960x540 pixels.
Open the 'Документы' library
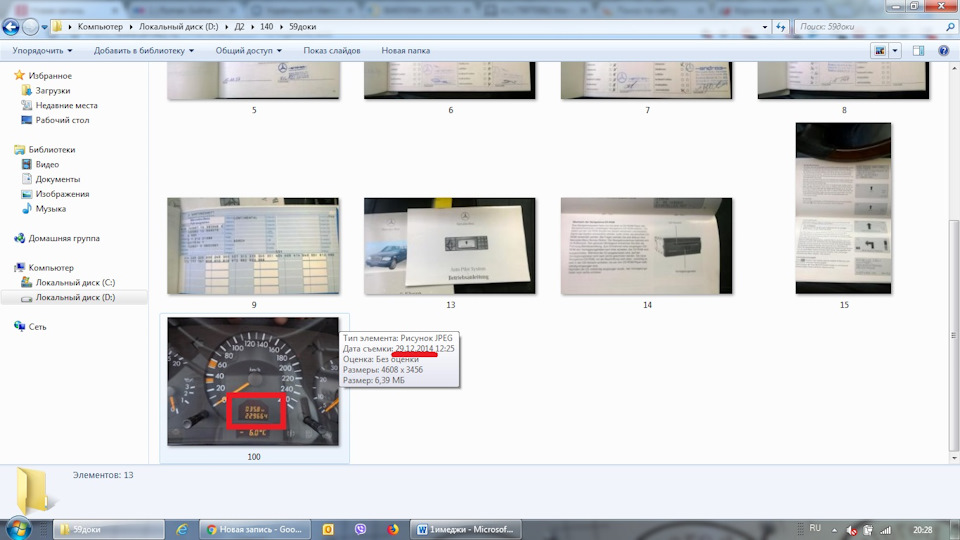coord(58,179)
